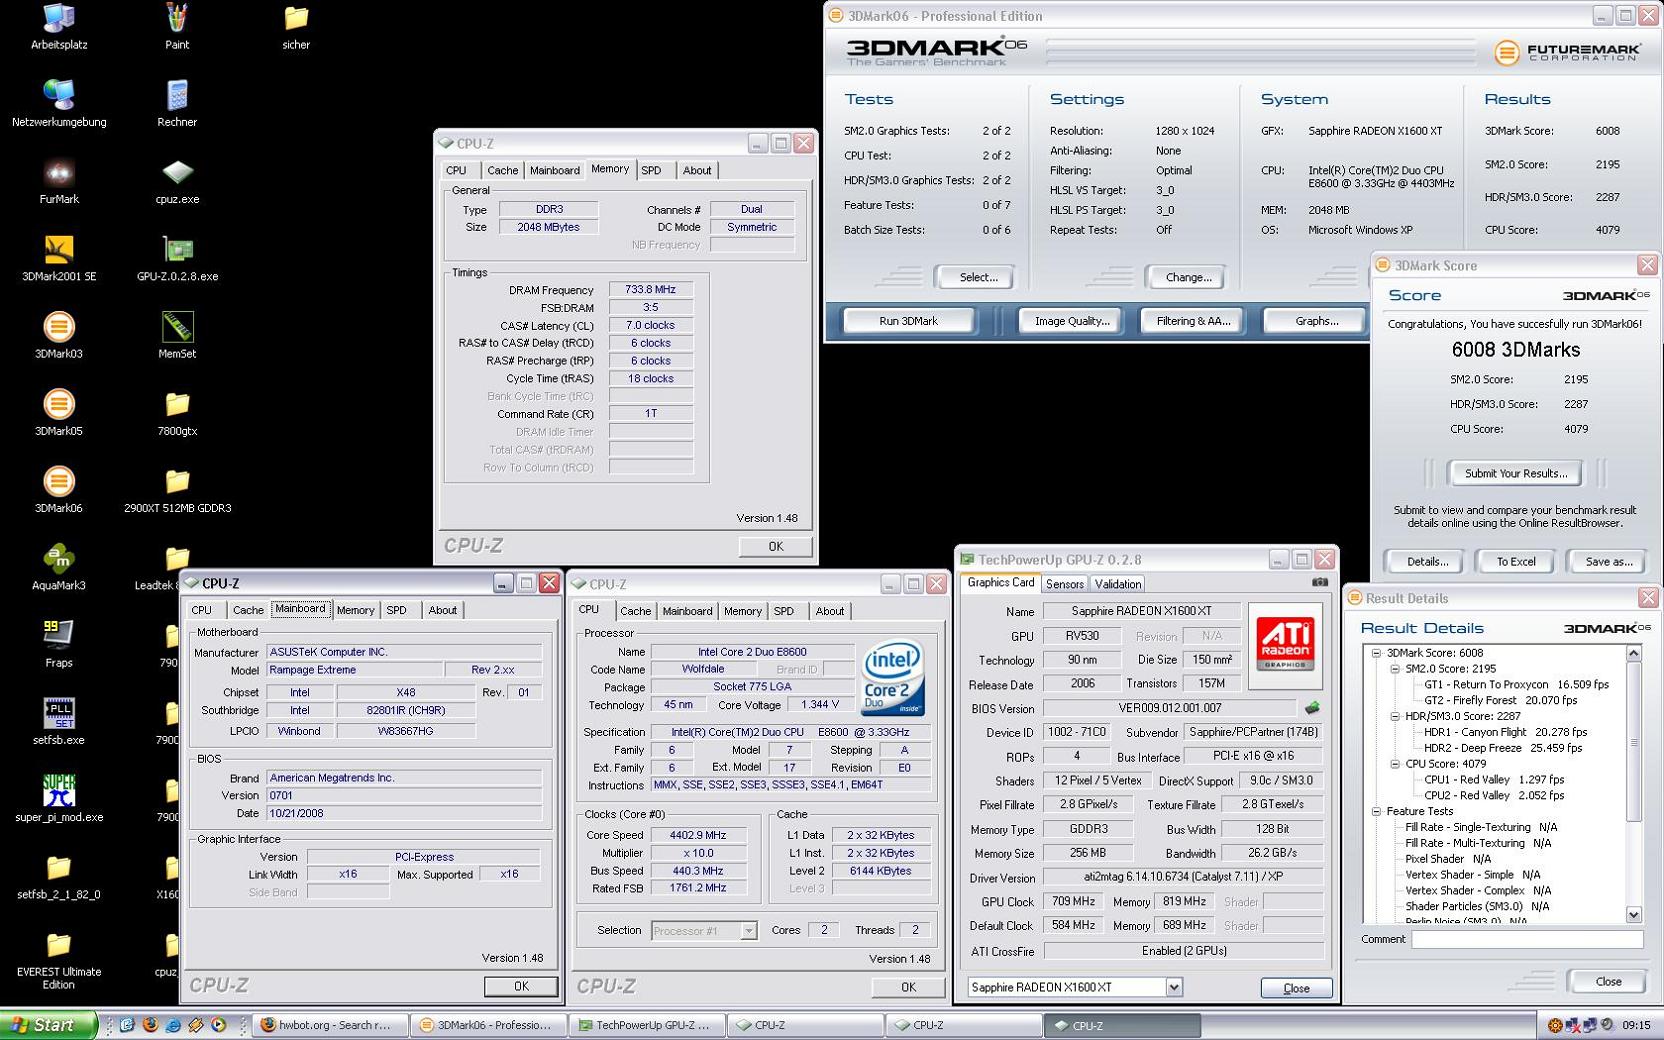Launch Paint from the desktop
Viewport: 1664px width, 1040px height.
click(x=177, y=26)
